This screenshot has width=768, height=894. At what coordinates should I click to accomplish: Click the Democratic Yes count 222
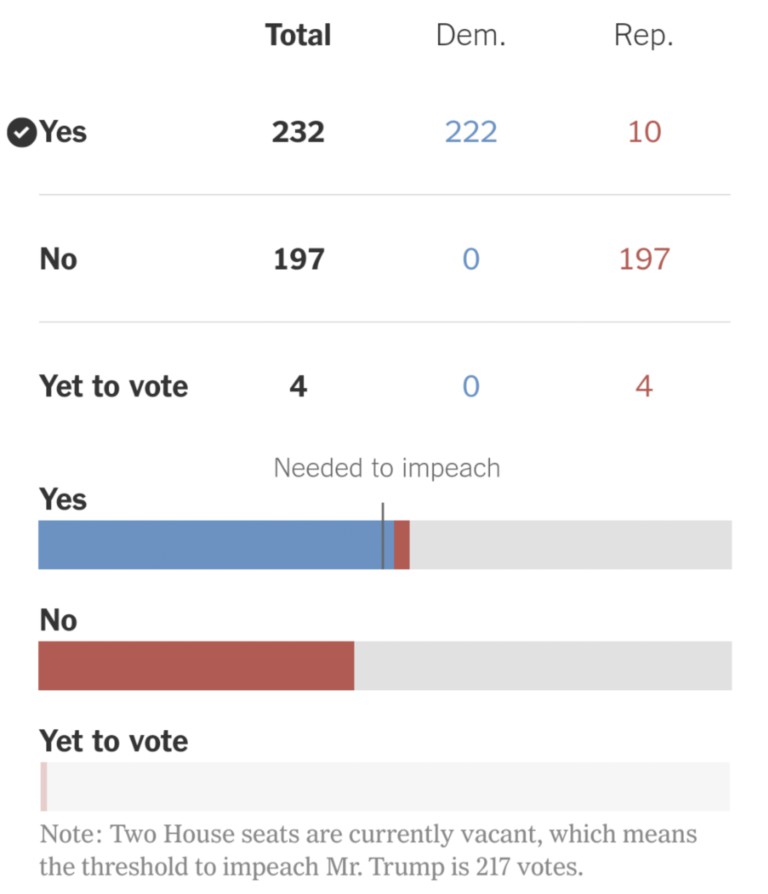(x=471, y=132)
